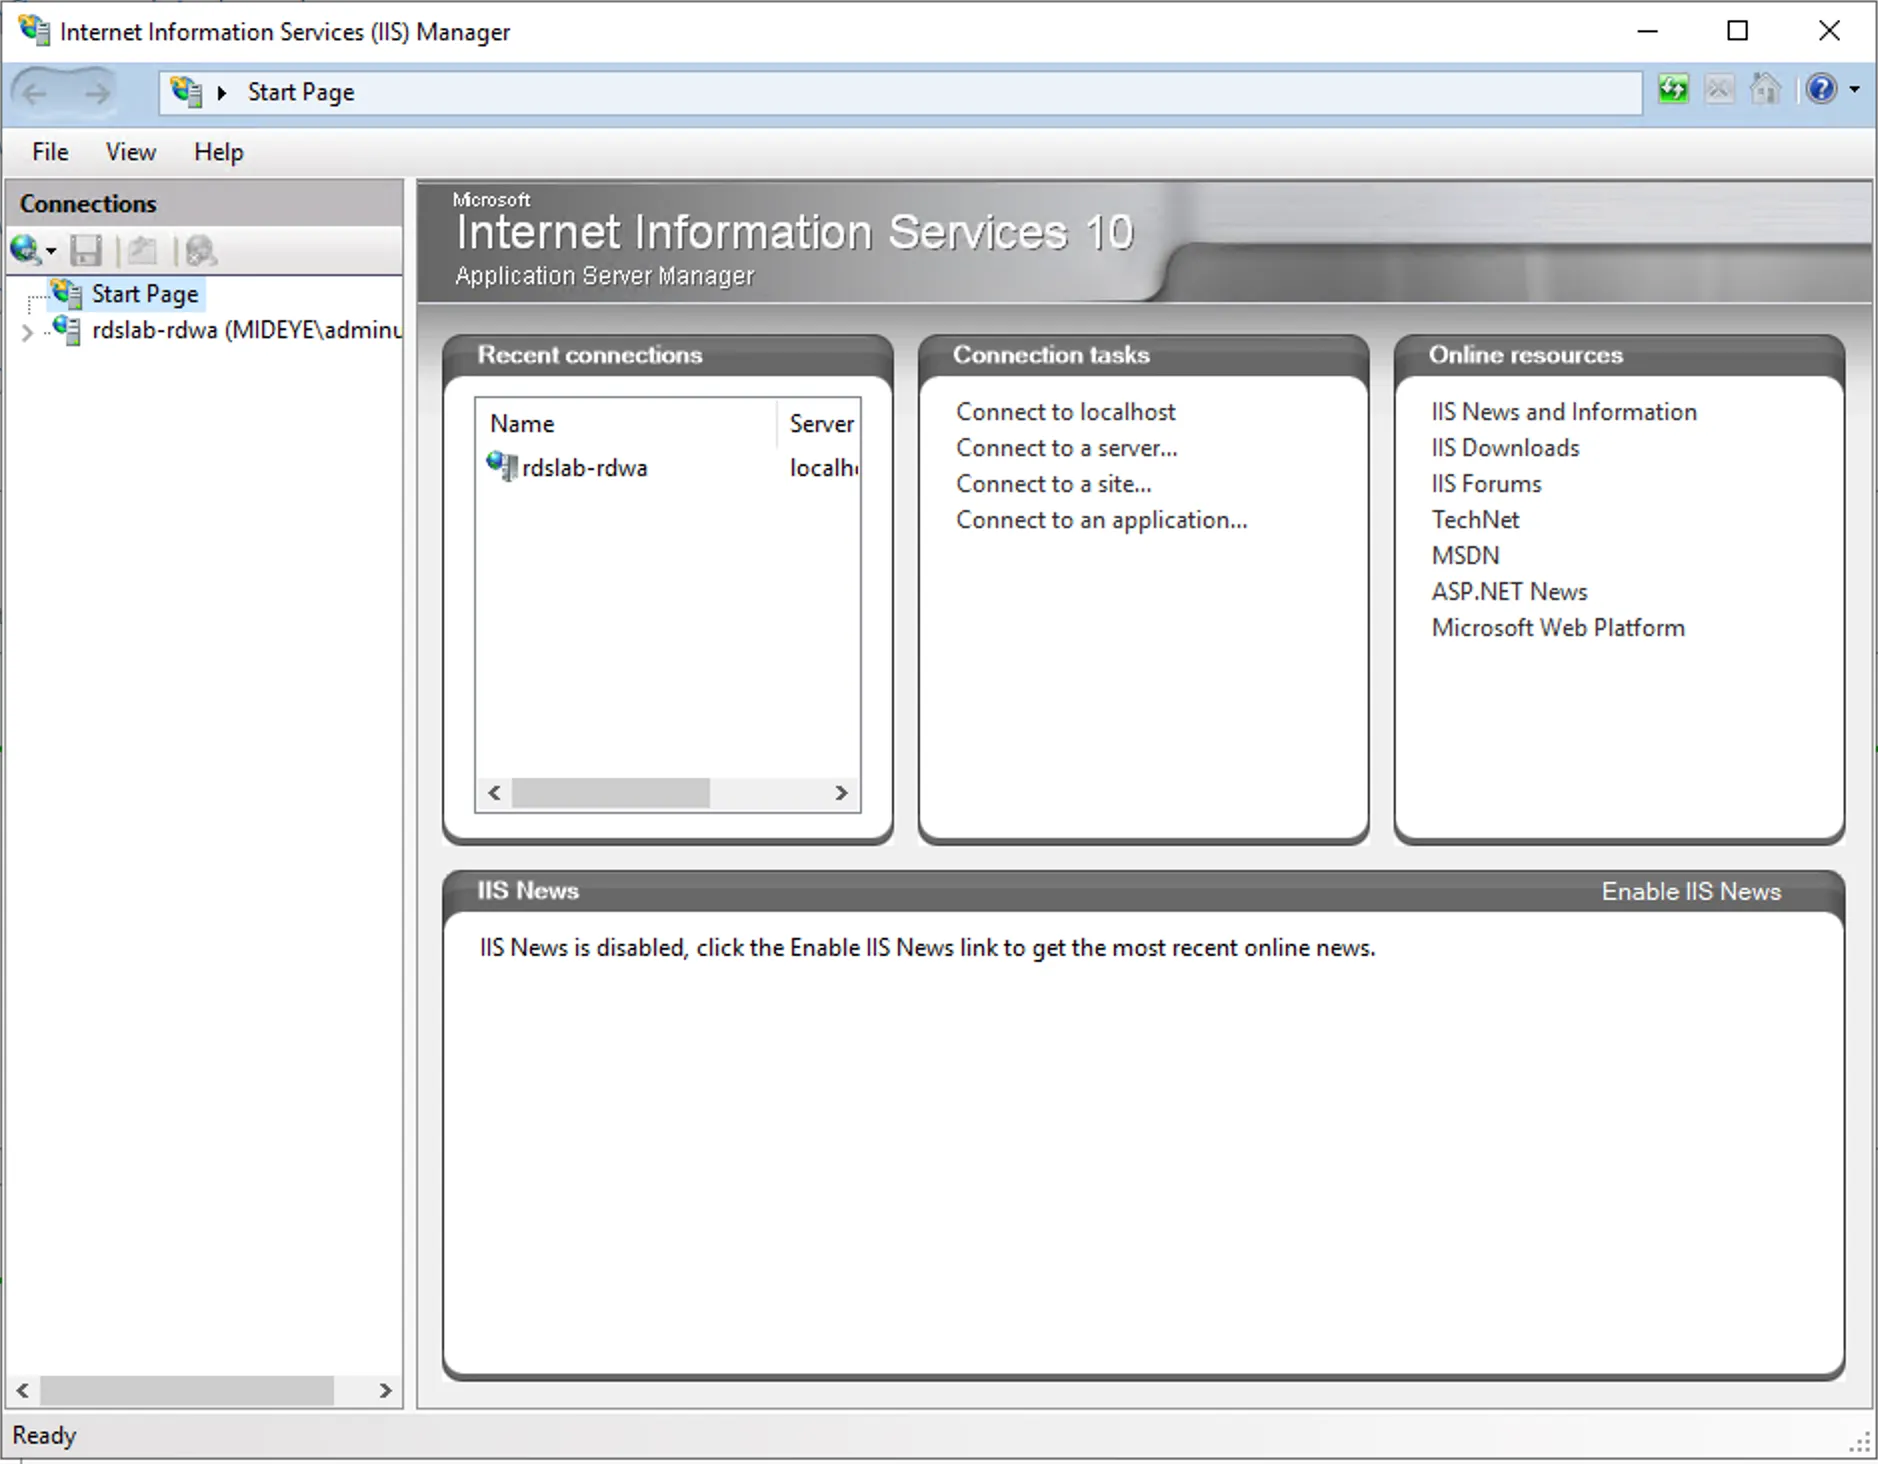The width and height of the screenshot is (1878, 1464).
Task: Click the Save Connections floppy disk icon
Action: click(85, 250)
